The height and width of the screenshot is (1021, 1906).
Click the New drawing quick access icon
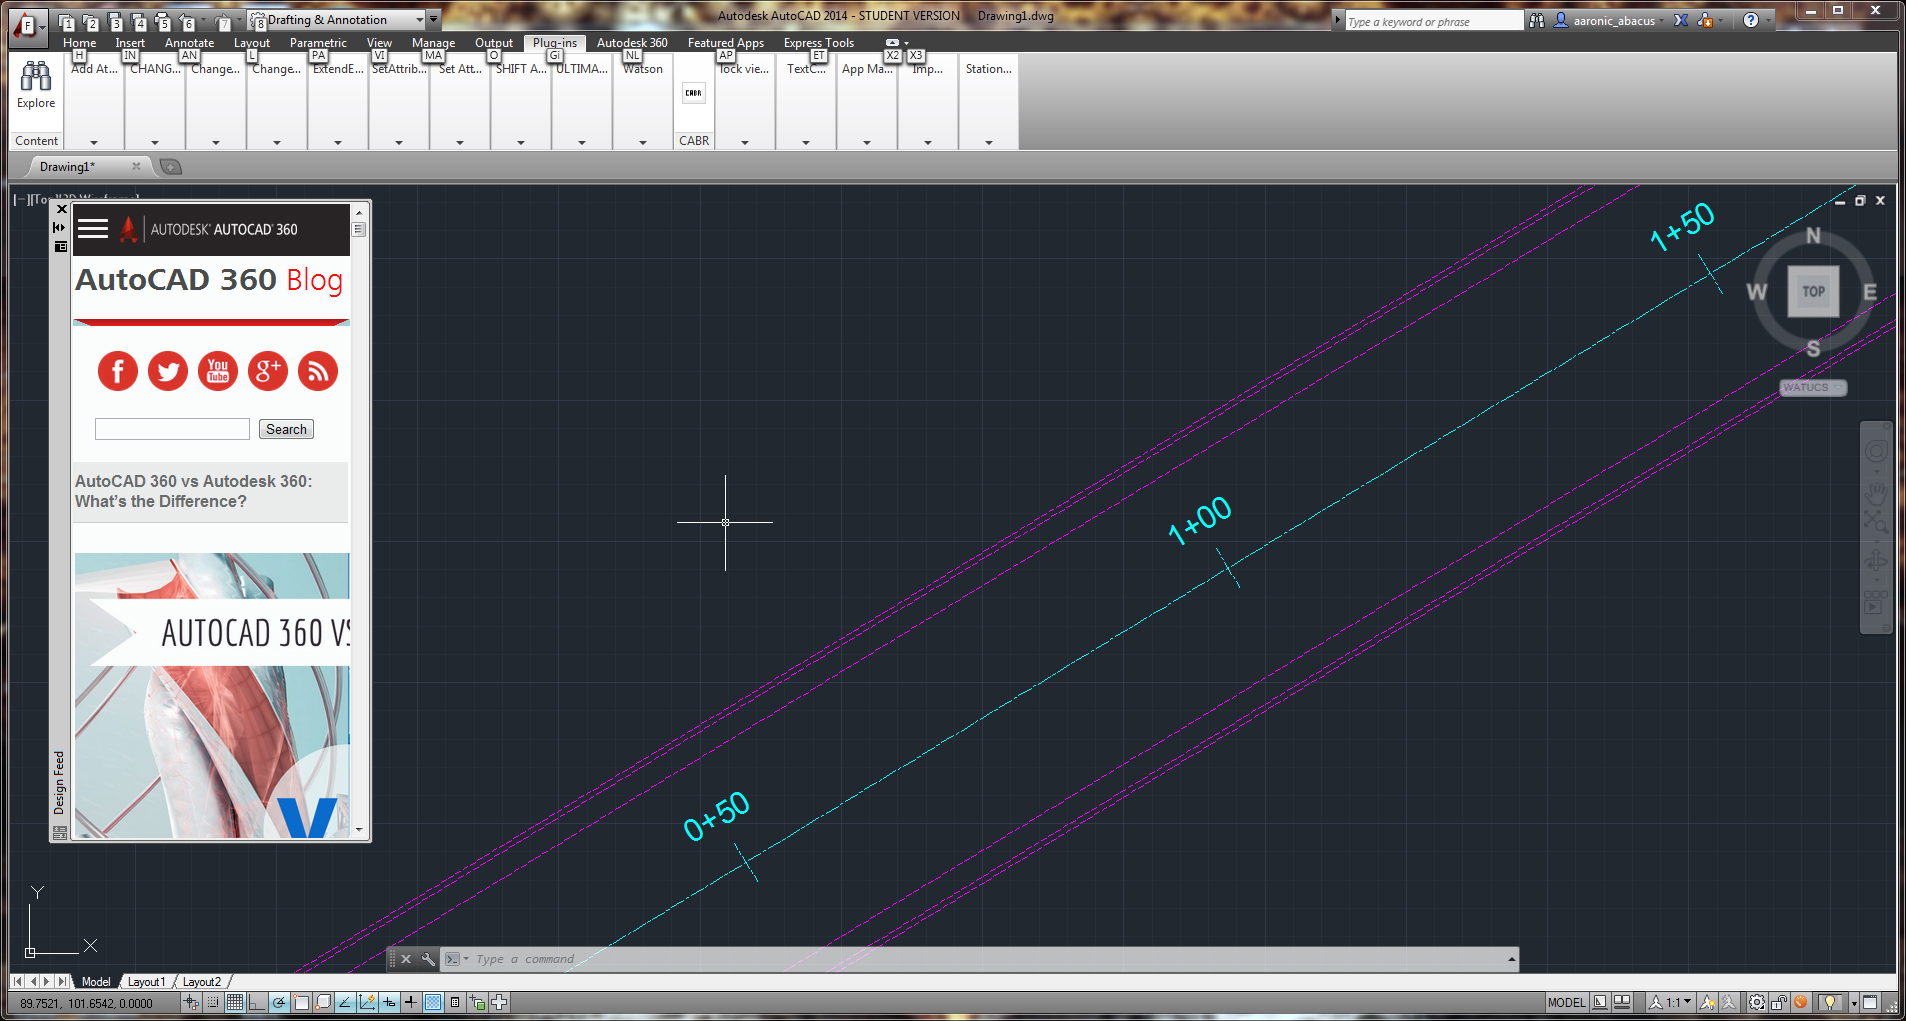[67, 21]
